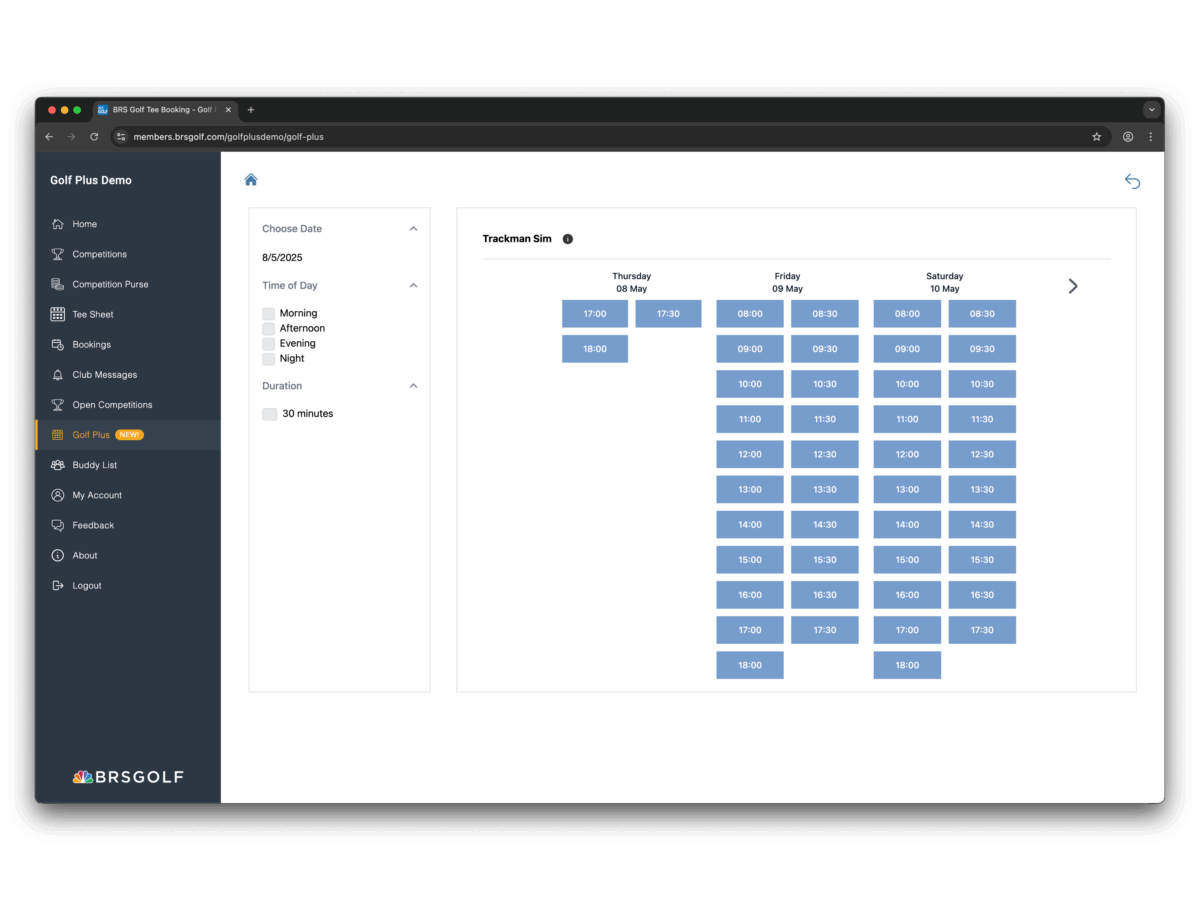Click the Club Messages bell icon

58,375
